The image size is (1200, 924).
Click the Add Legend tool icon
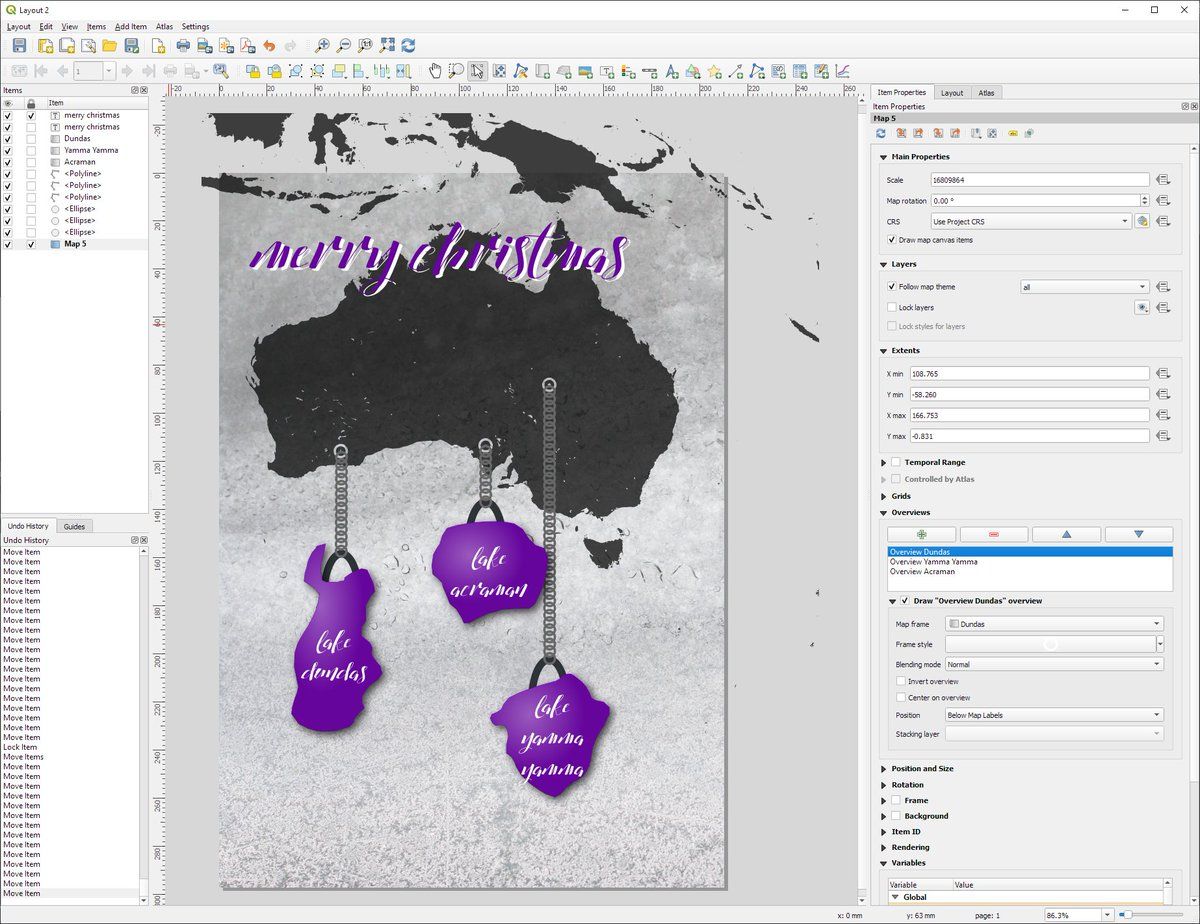pyautogui.click(x=629, y=71)
